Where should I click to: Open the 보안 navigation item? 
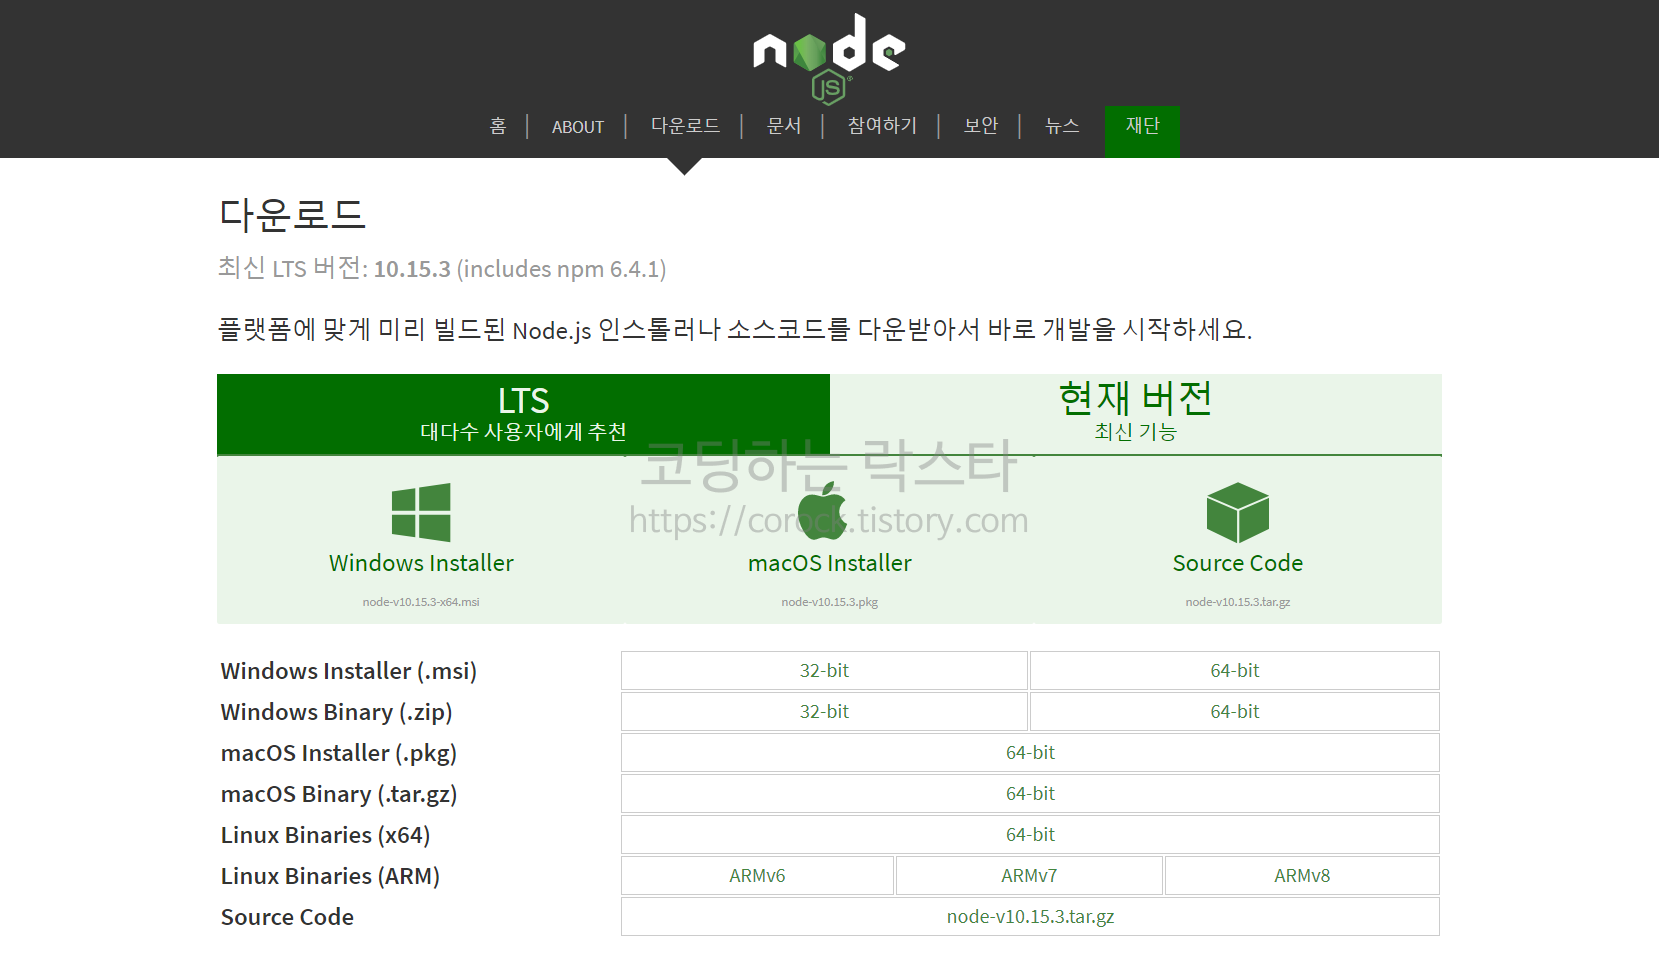tap(981, 126)
